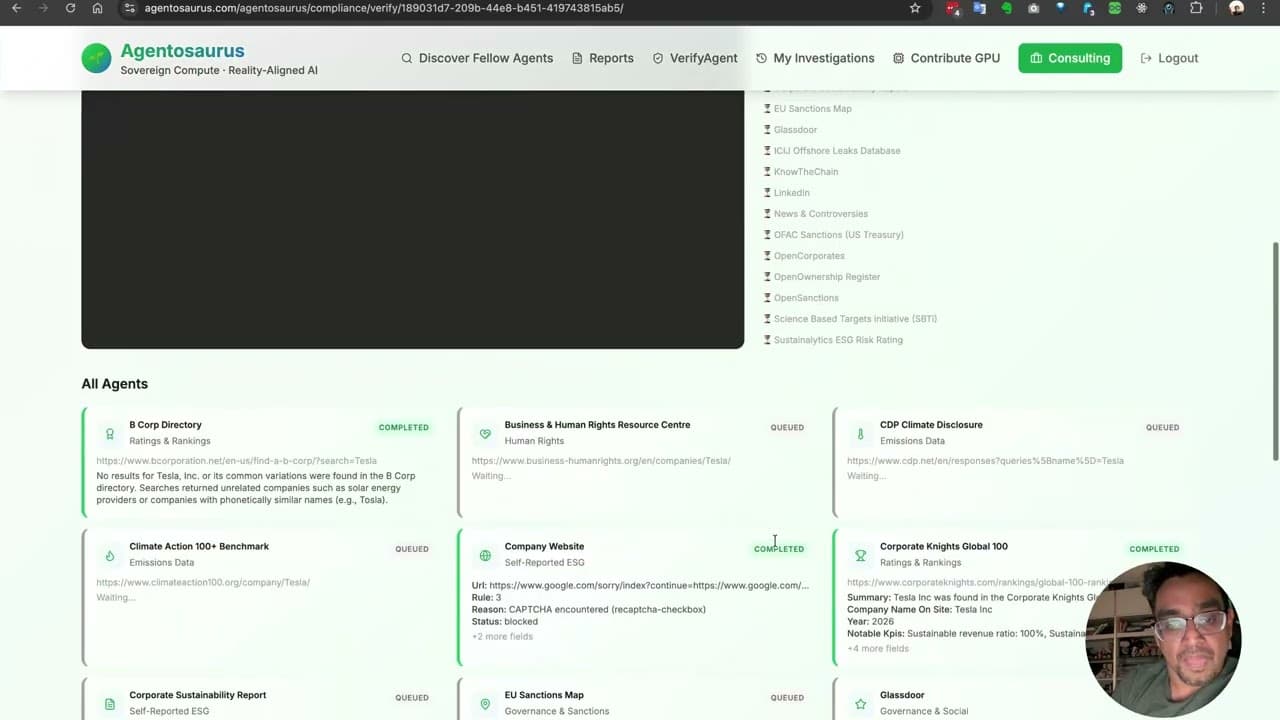Click the heart icon on Business & Human Rights card
Screen dimensions: 1280x720
point(485,434)
